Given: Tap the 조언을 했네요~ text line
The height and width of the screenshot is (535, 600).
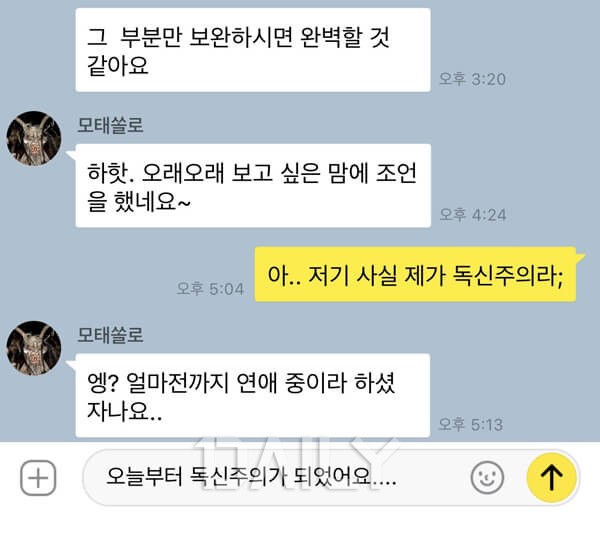Looking at the screenshot, I should [x=139, y=202].
